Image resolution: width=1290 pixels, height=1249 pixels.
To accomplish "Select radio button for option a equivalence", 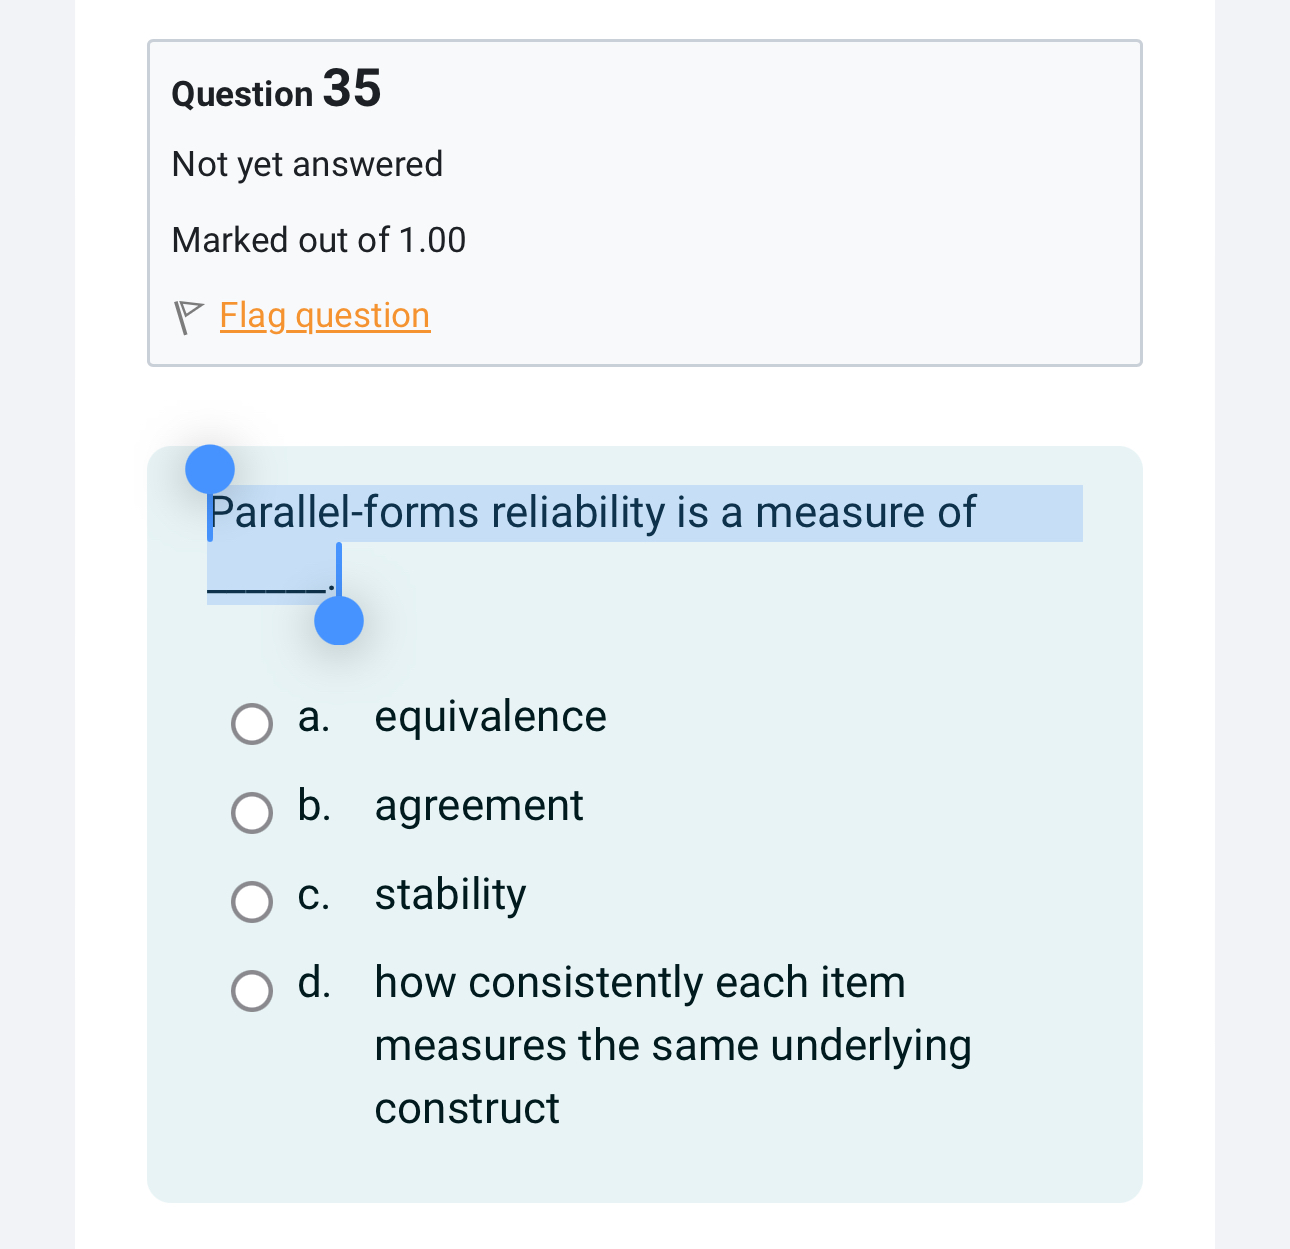I will [252, 723].
